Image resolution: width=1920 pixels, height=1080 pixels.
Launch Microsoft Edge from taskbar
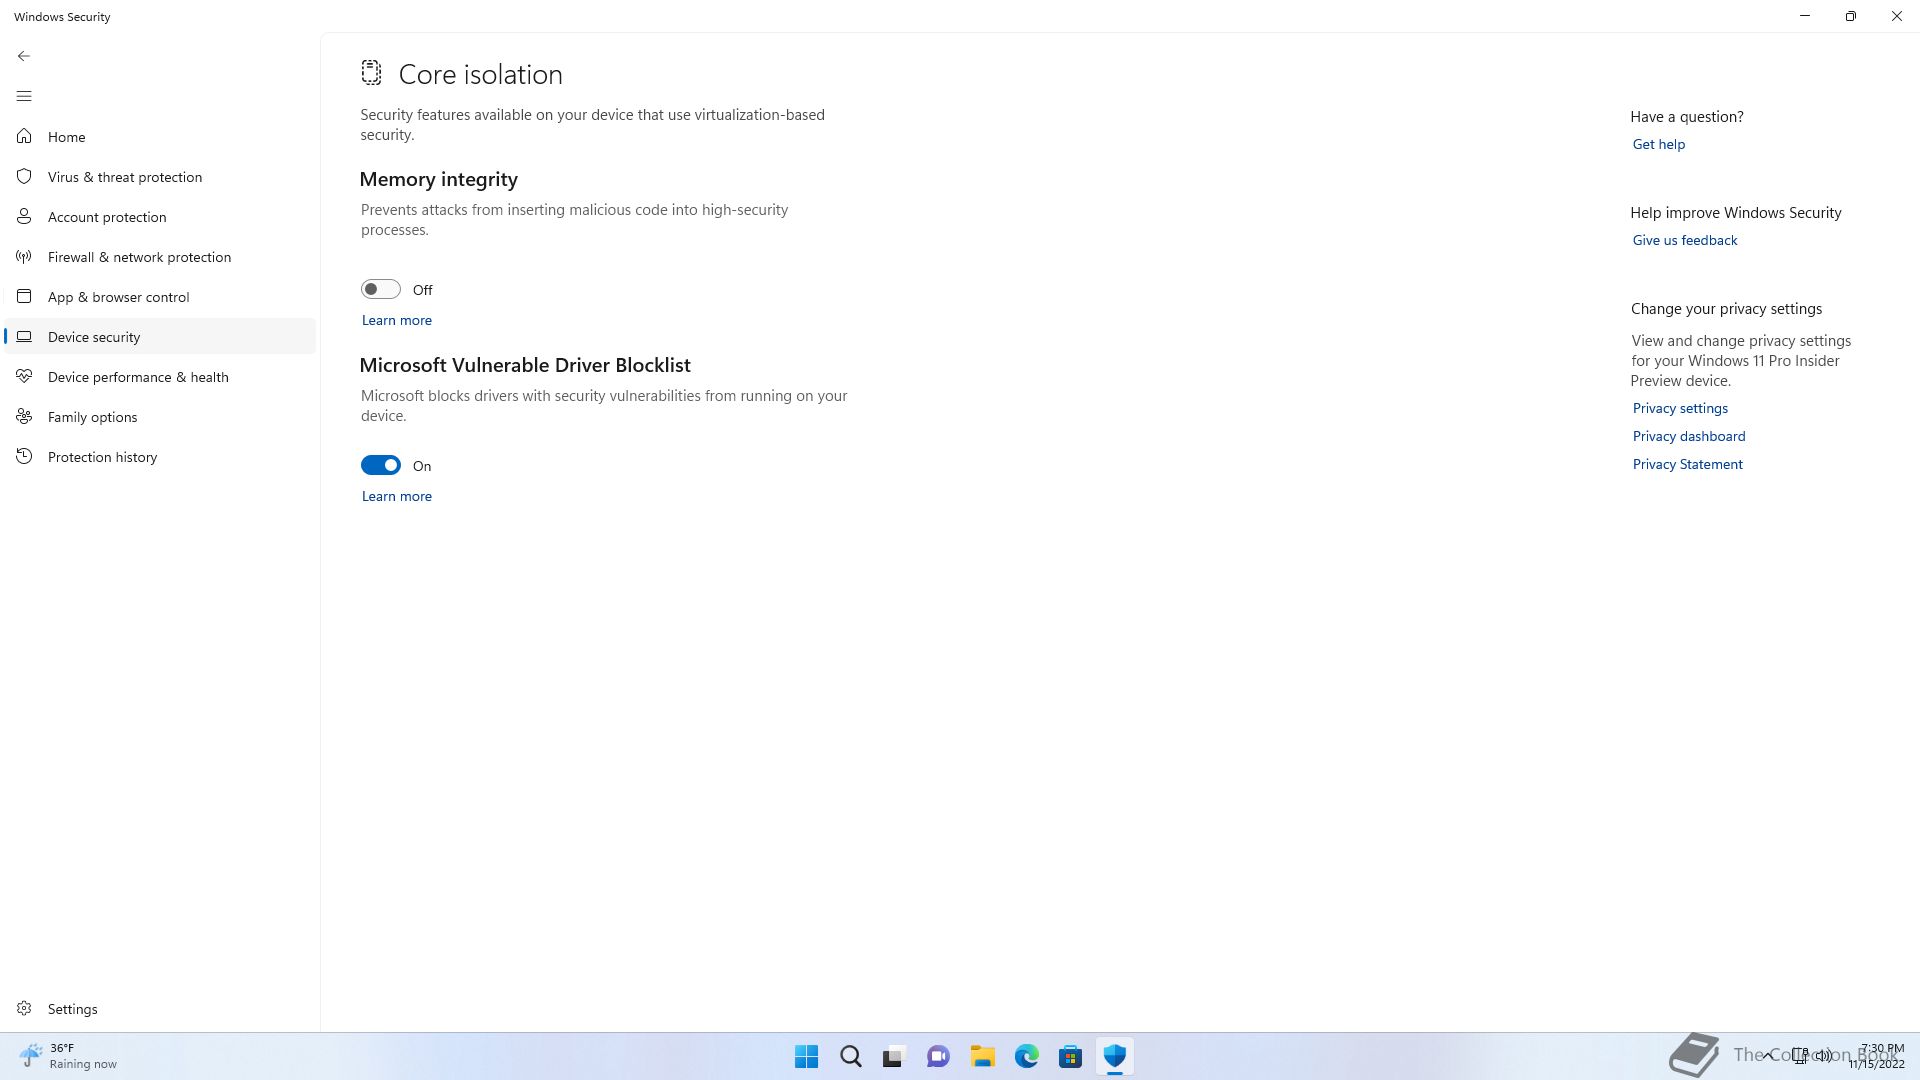click(x=1027, y=1056)
